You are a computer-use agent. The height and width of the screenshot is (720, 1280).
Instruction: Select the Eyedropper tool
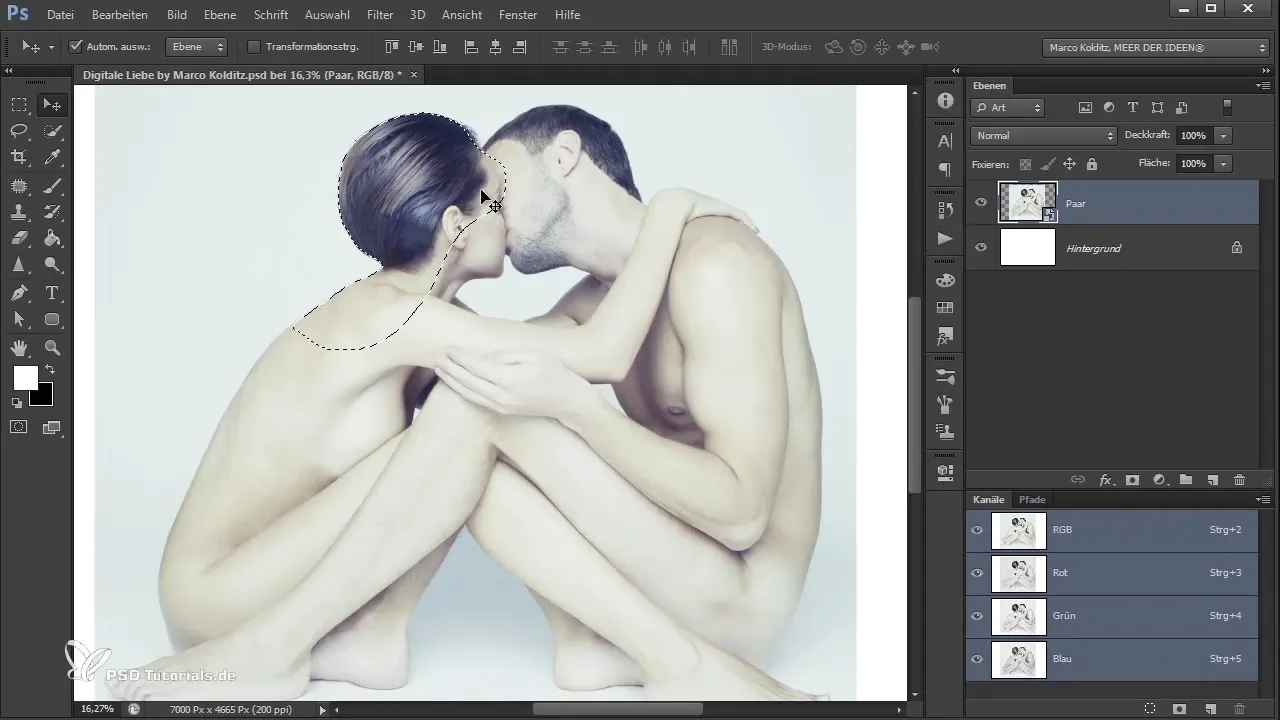pos(52,157)
